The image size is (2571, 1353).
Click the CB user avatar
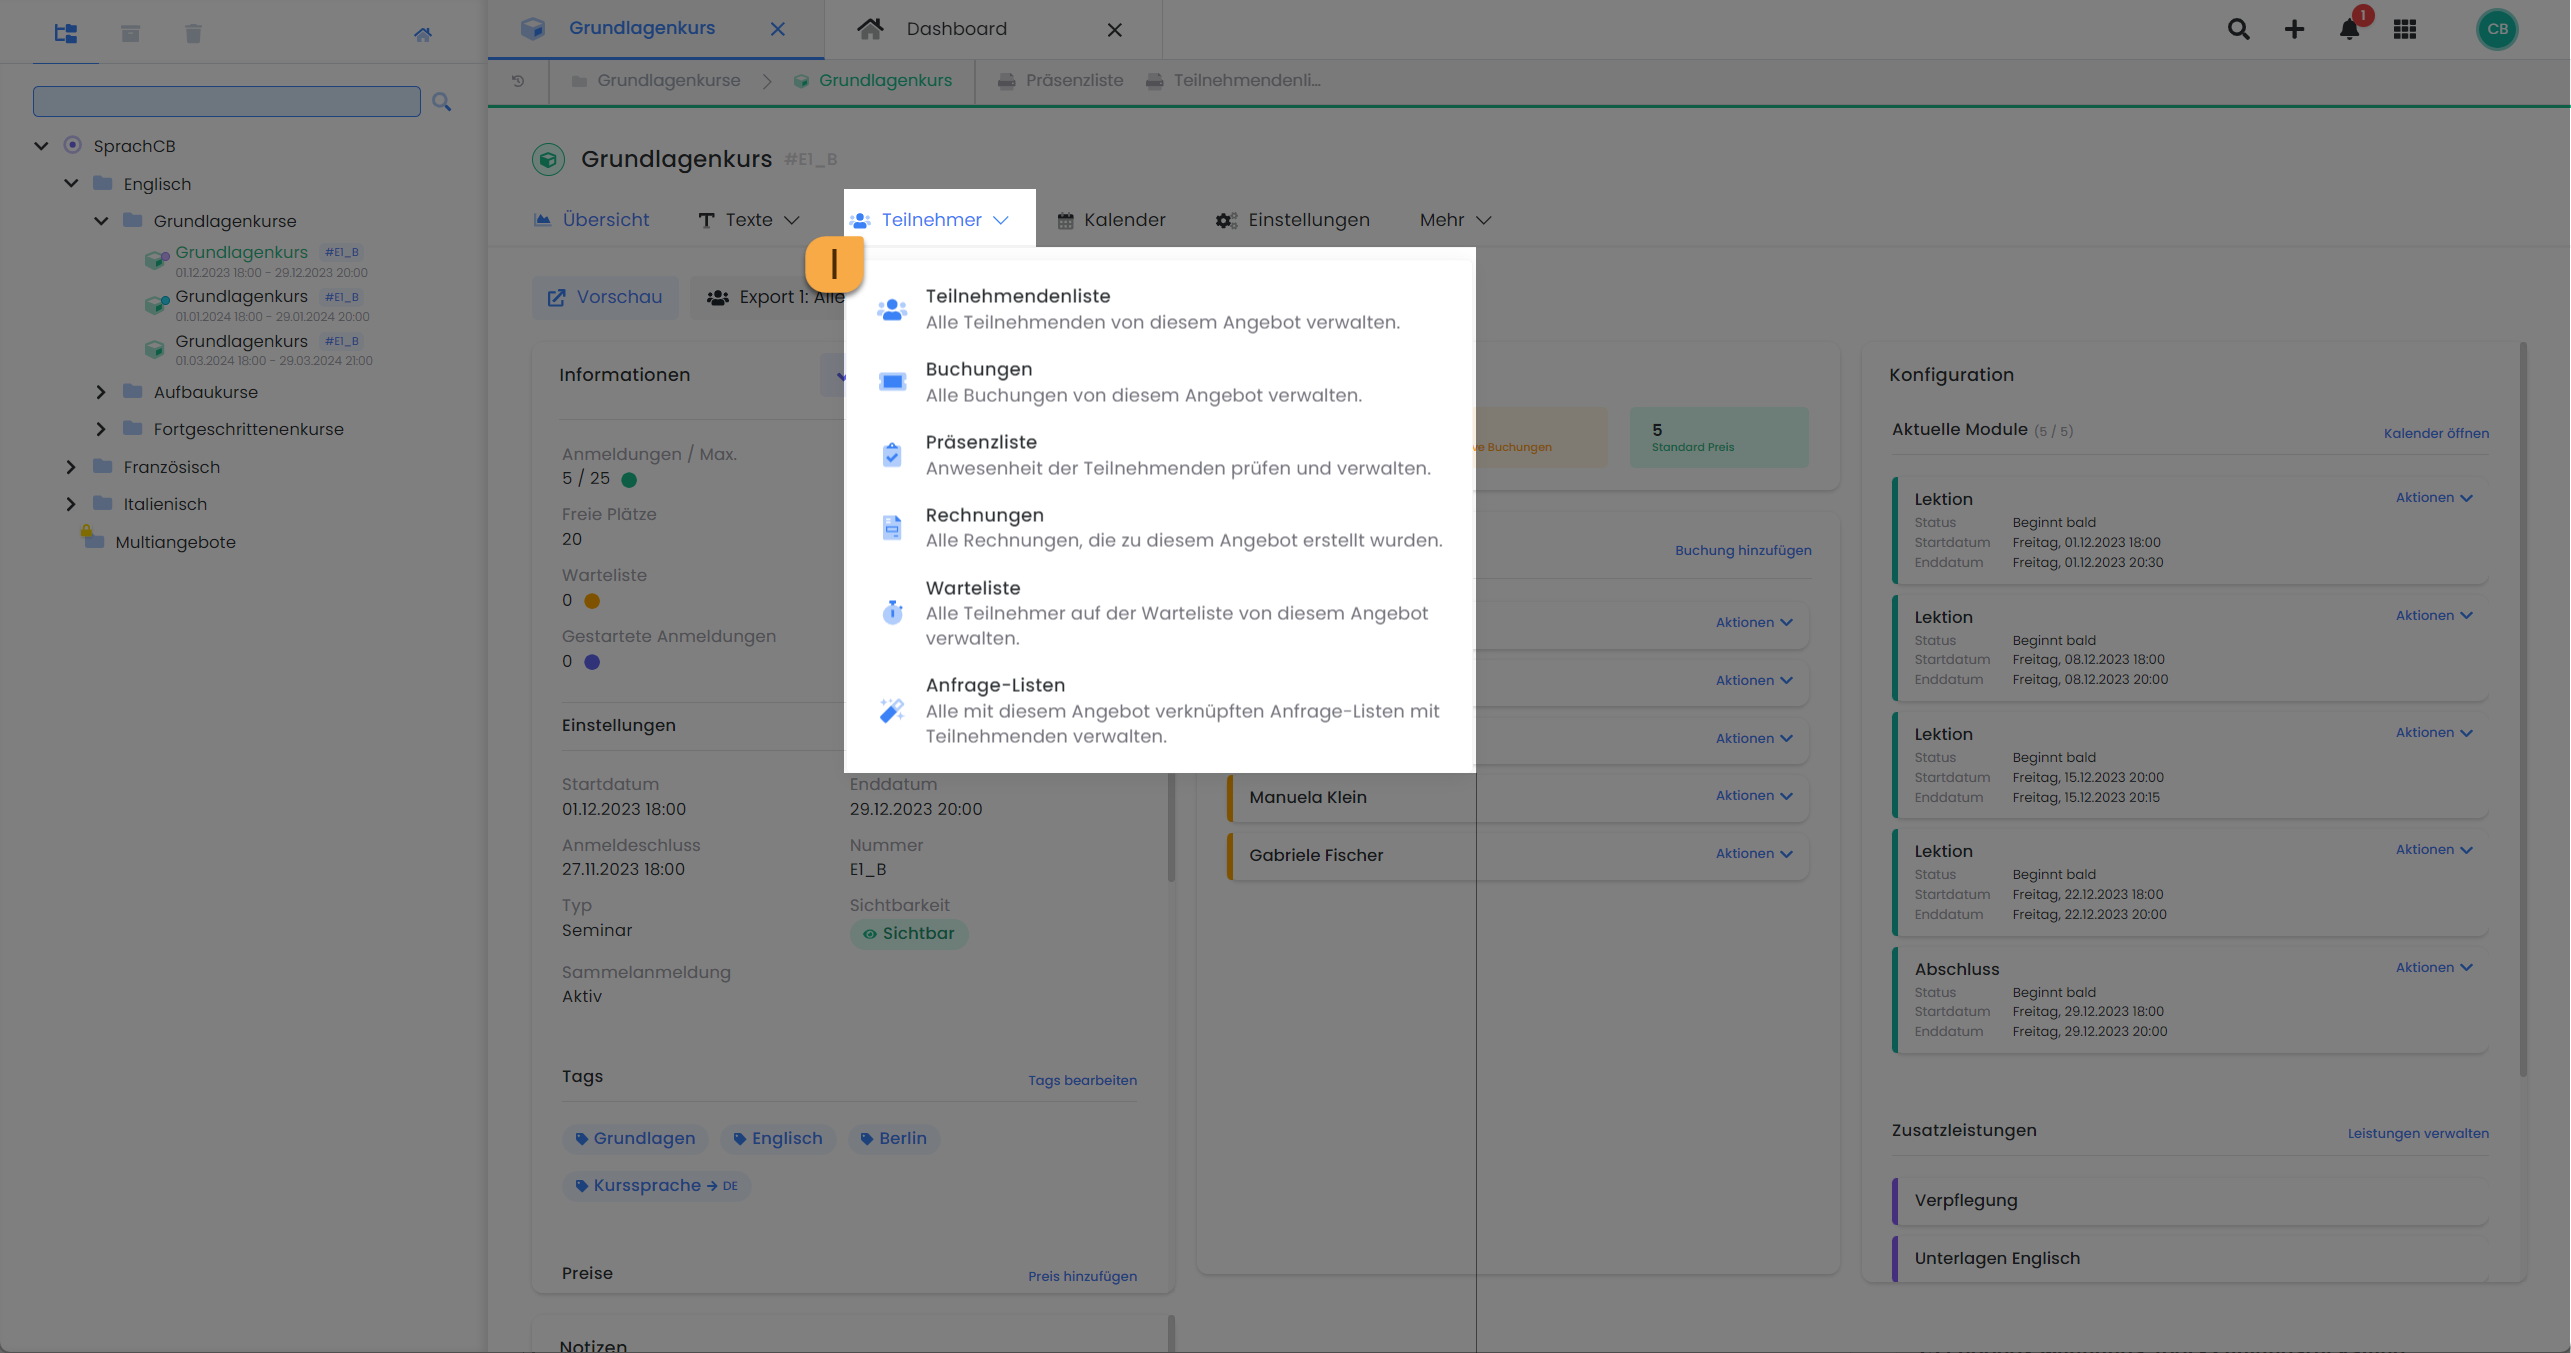coord(2497,29)
